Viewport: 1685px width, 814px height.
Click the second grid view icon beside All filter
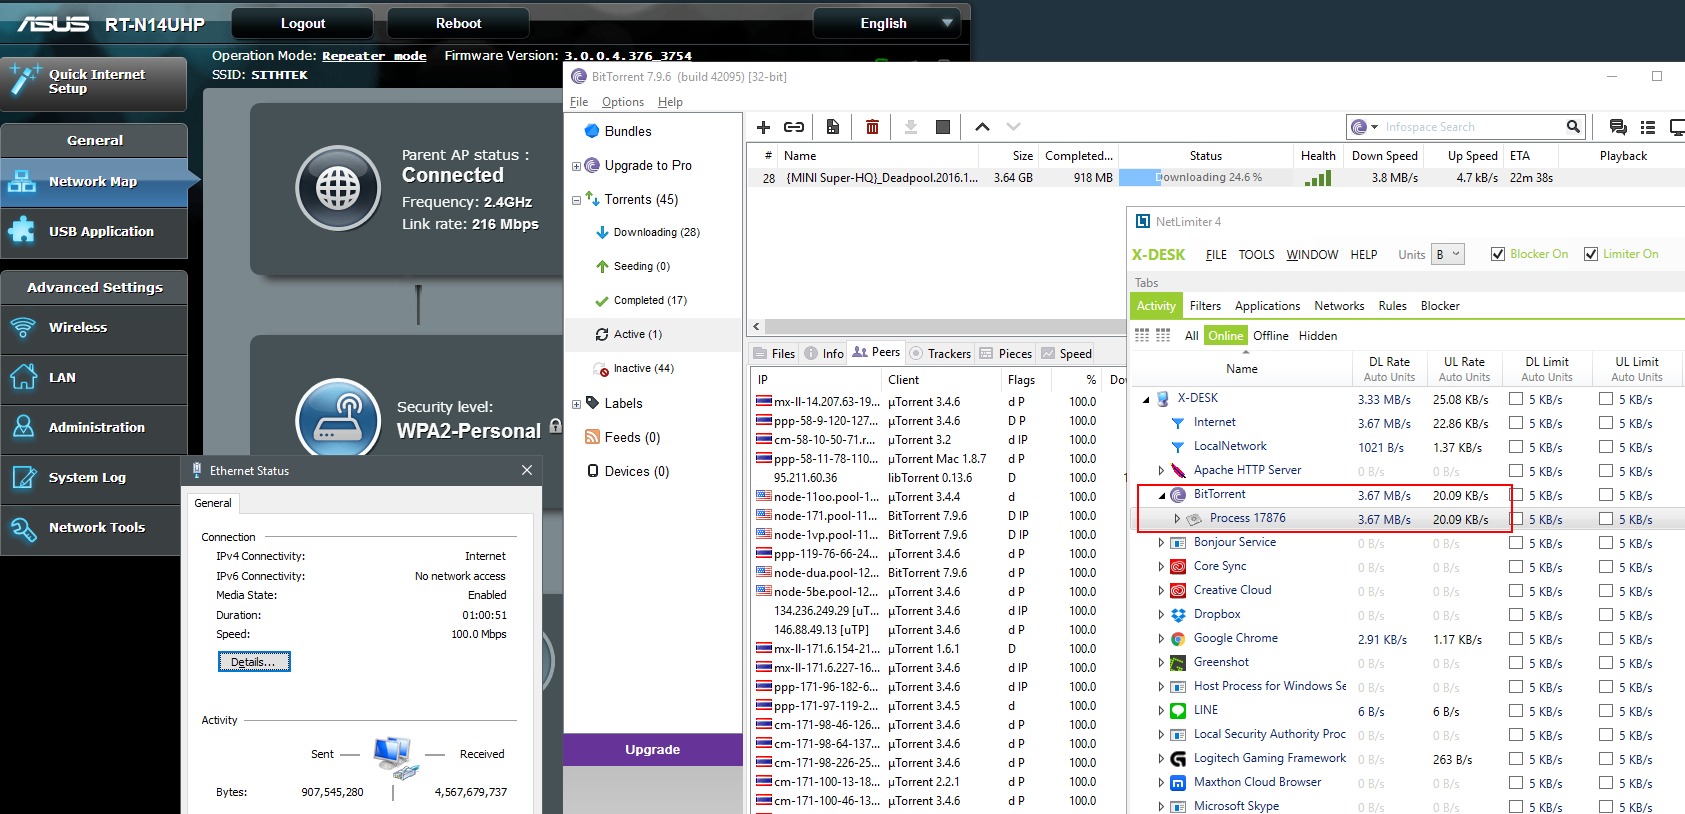tap(1163, 336)
